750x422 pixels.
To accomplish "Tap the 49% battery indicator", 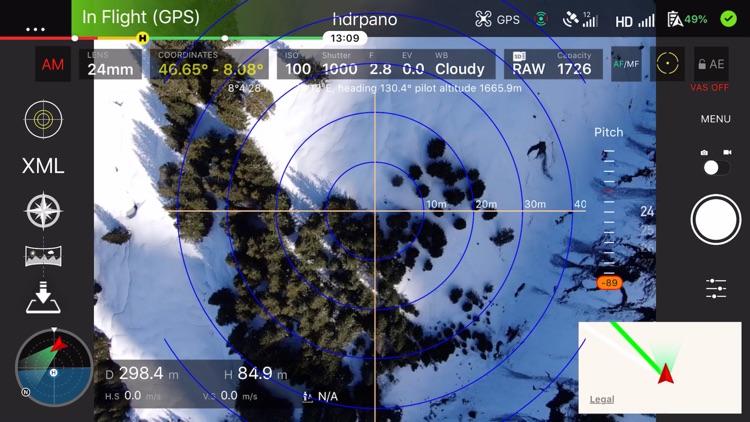I will [x=687, y=20].
